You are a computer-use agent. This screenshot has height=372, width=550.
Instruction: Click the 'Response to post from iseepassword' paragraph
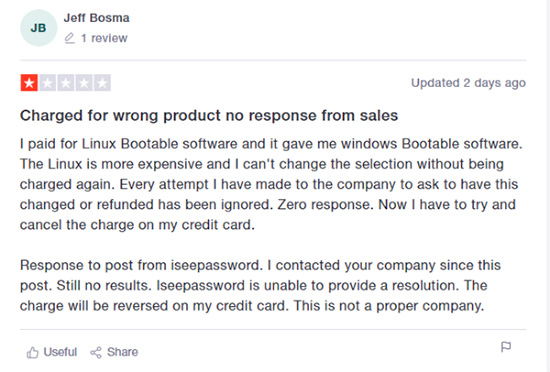(260, 285)
